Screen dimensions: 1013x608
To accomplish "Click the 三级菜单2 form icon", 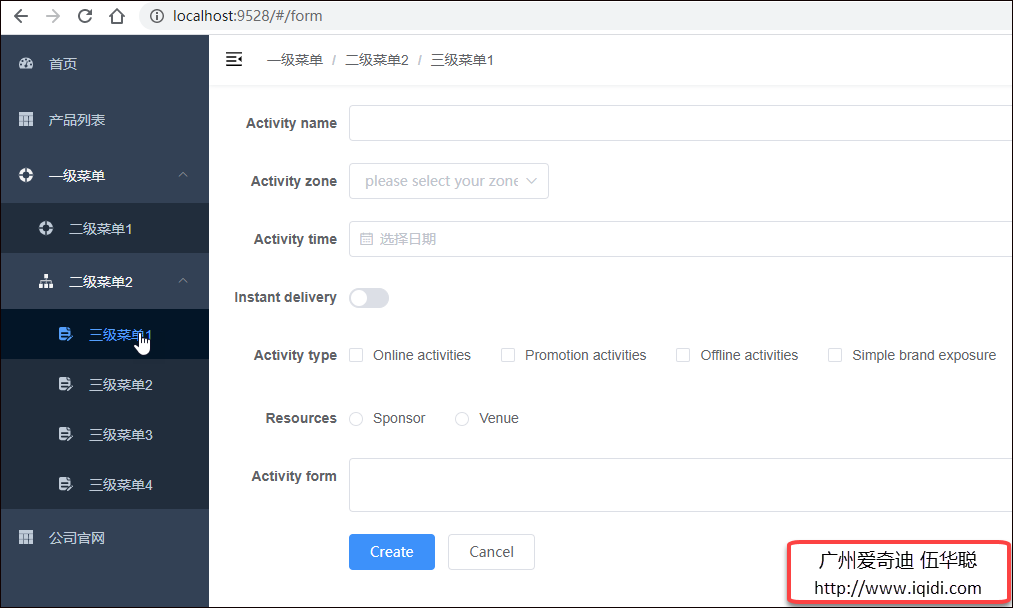I will tap(65, 384).
